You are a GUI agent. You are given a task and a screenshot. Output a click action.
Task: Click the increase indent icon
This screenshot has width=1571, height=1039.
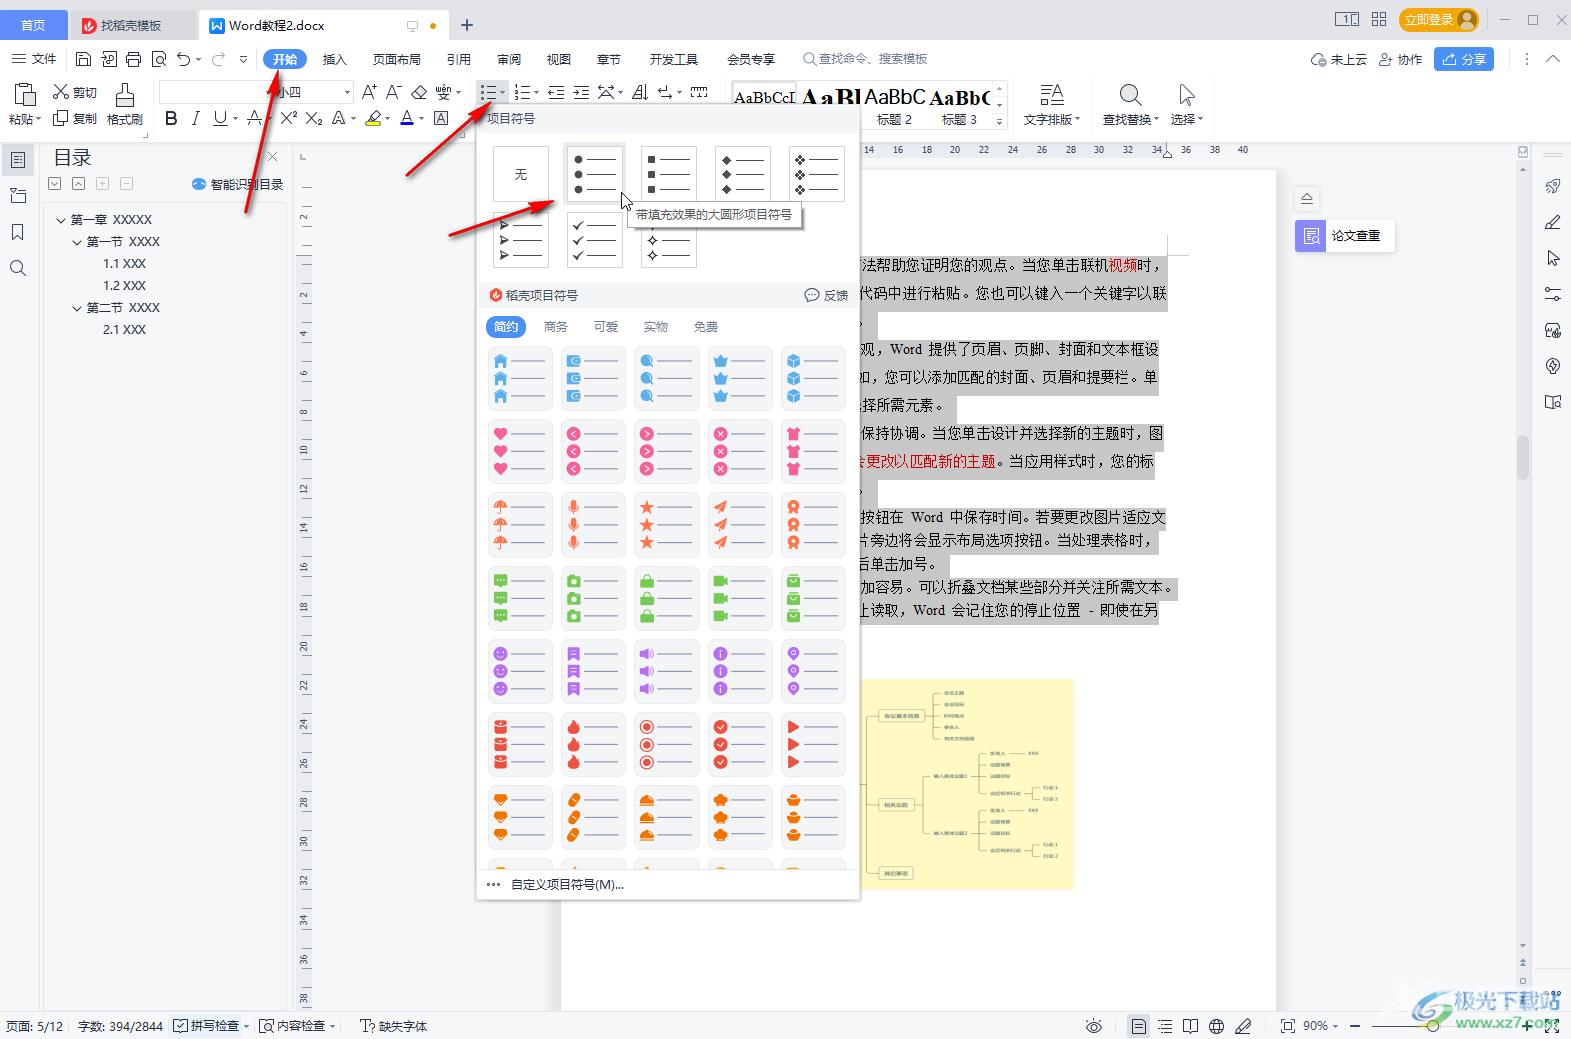pos(582,92)
